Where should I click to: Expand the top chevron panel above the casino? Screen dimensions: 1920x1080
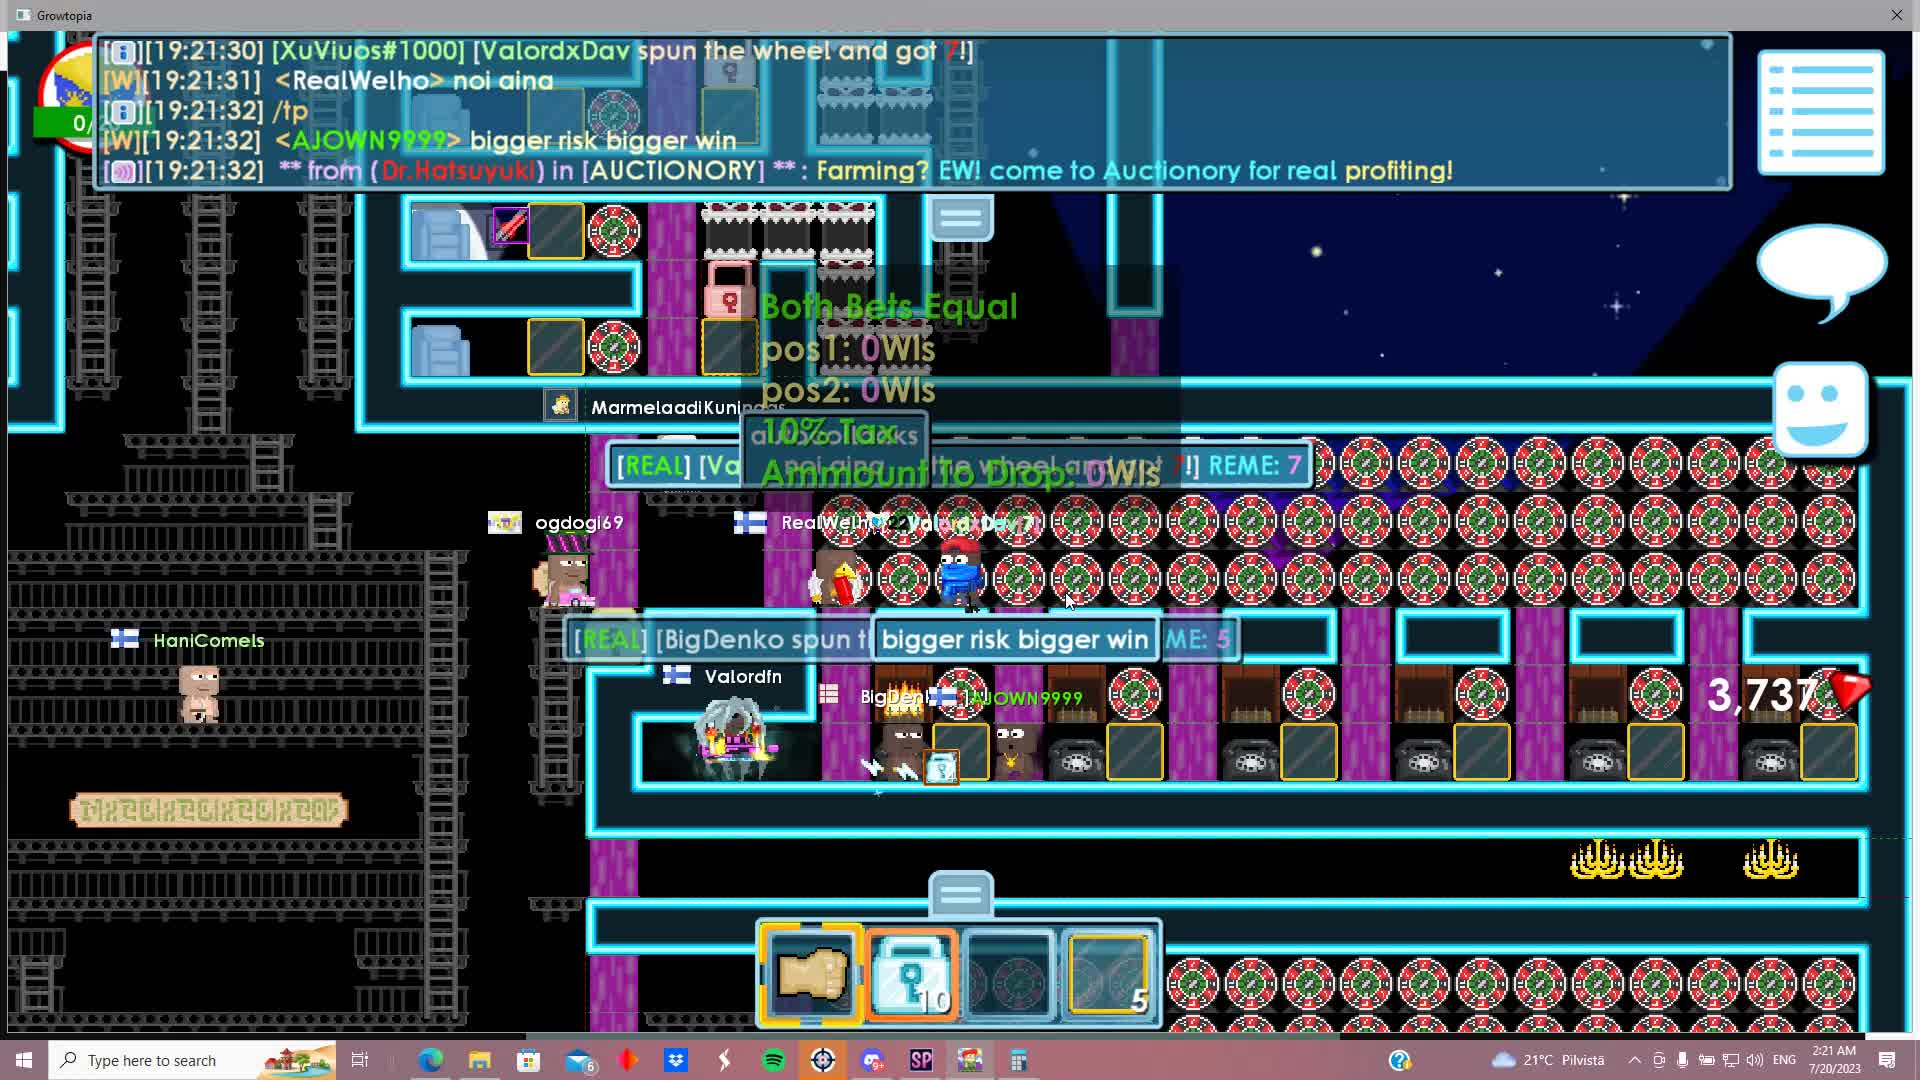960,217
